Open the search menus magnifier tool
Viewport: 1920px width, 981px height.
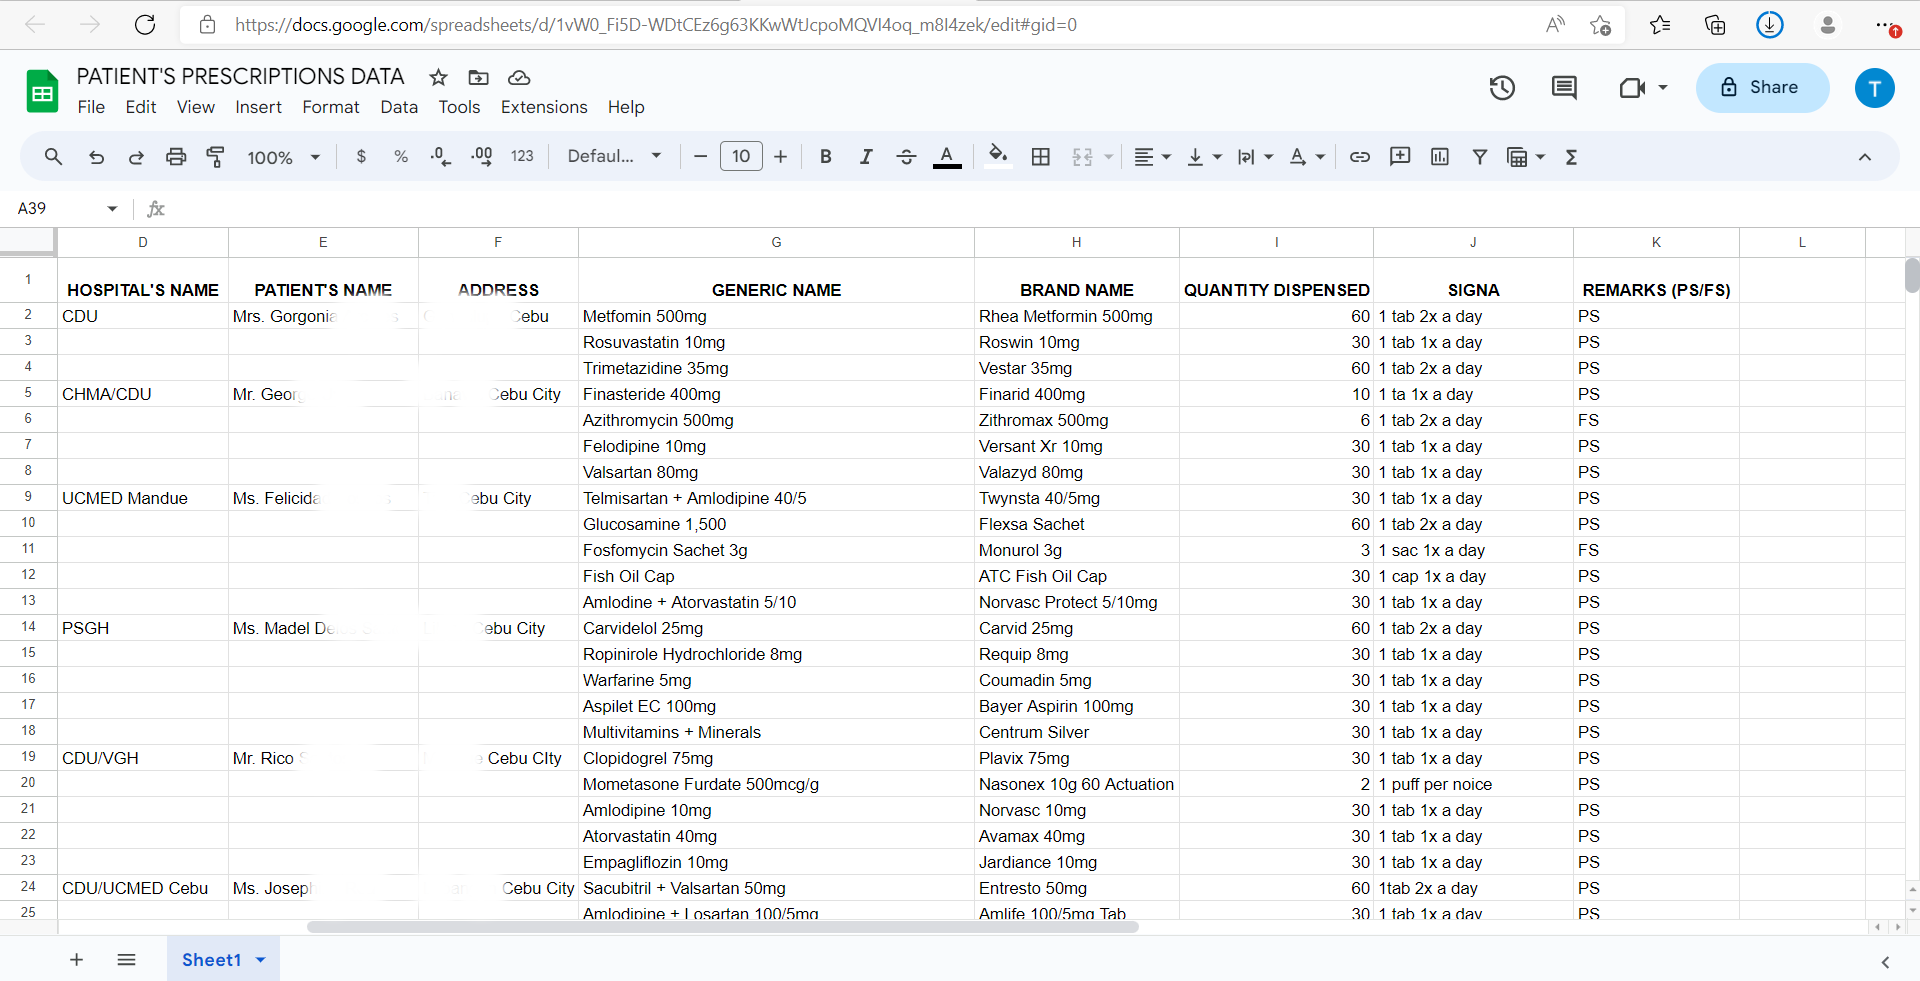53,157
